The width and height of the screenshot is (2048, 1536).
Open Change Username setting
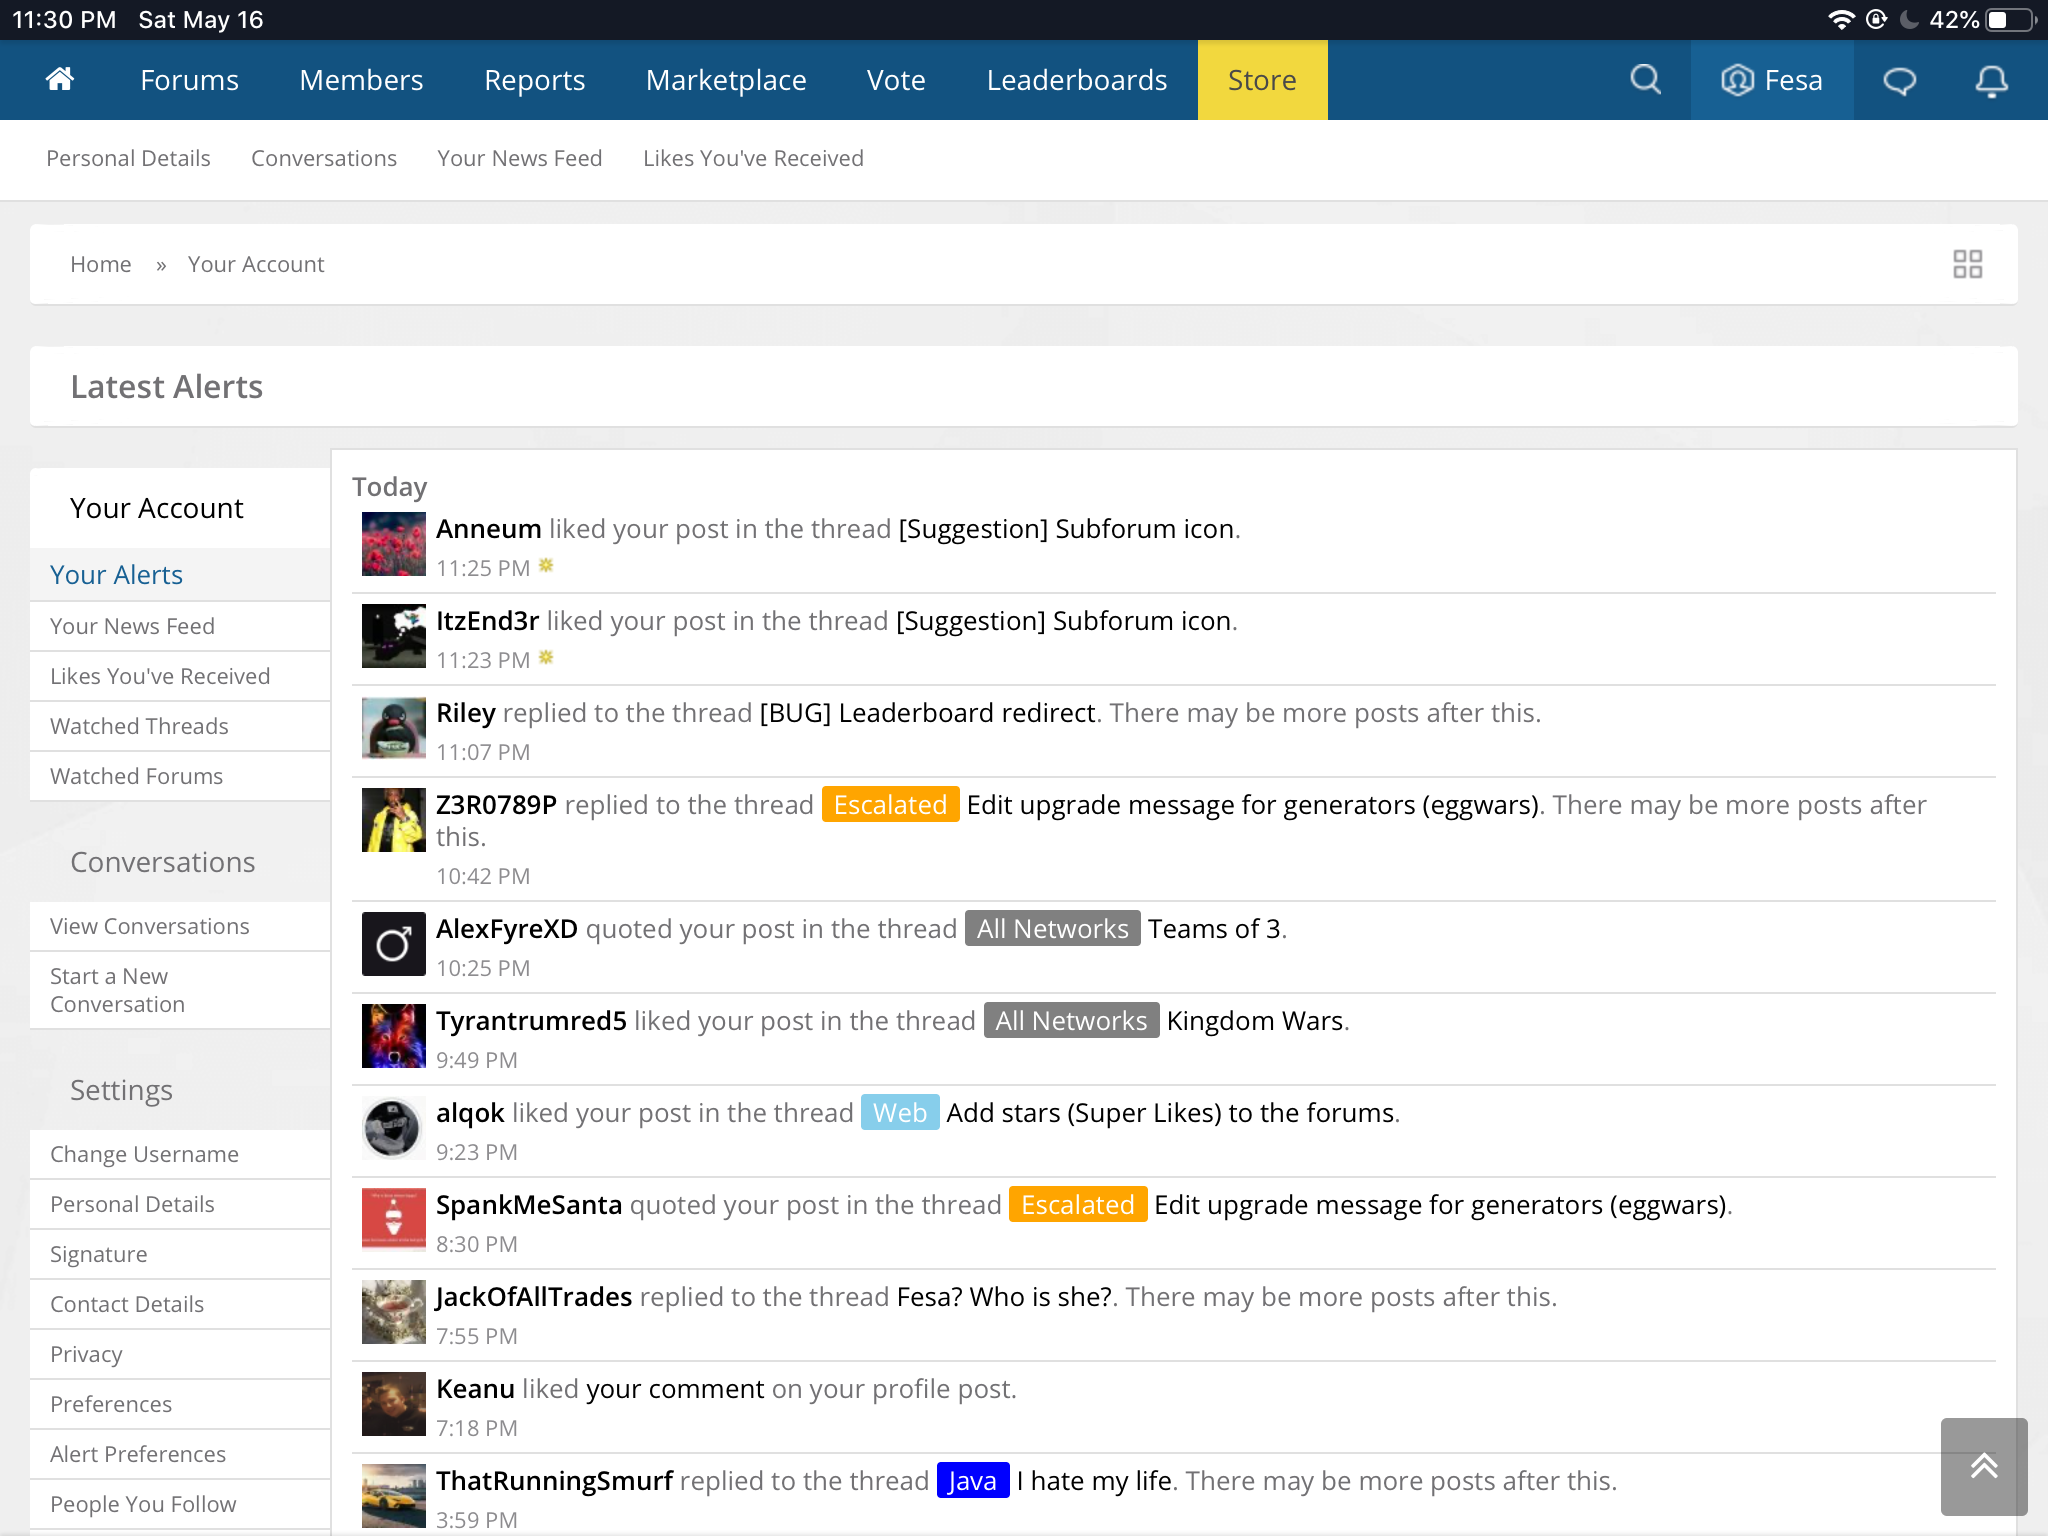[x=180, y=1154]
